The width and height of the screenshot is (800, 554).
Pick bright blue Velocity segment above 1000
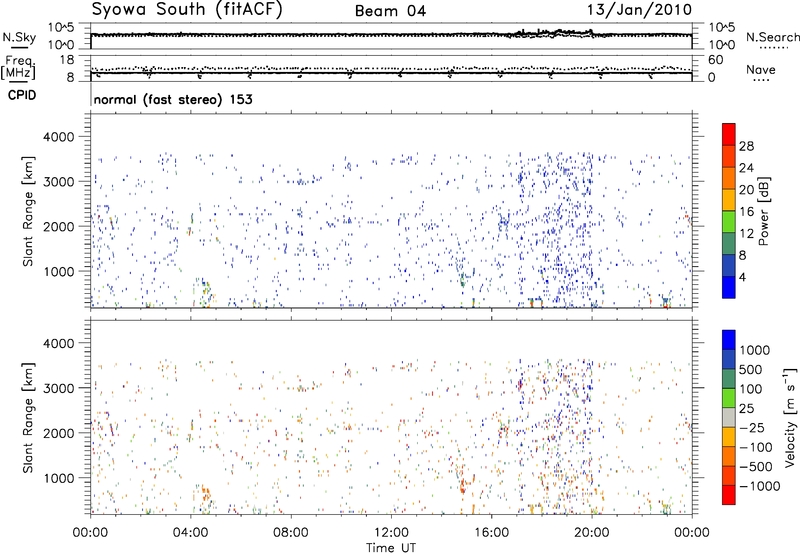[729, 340]
